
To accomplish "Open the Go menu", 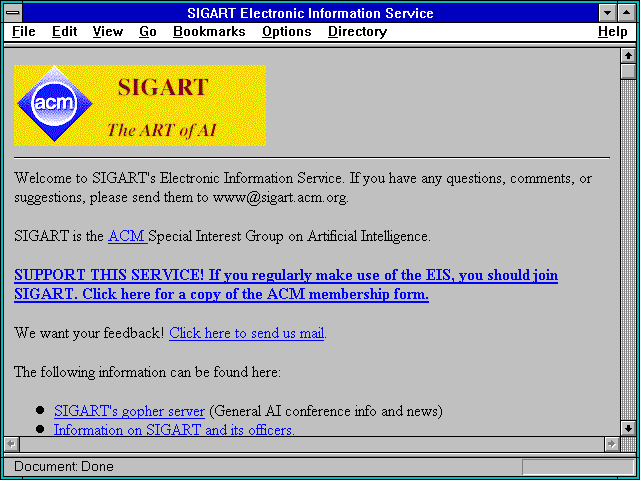I will click(147, 32).
